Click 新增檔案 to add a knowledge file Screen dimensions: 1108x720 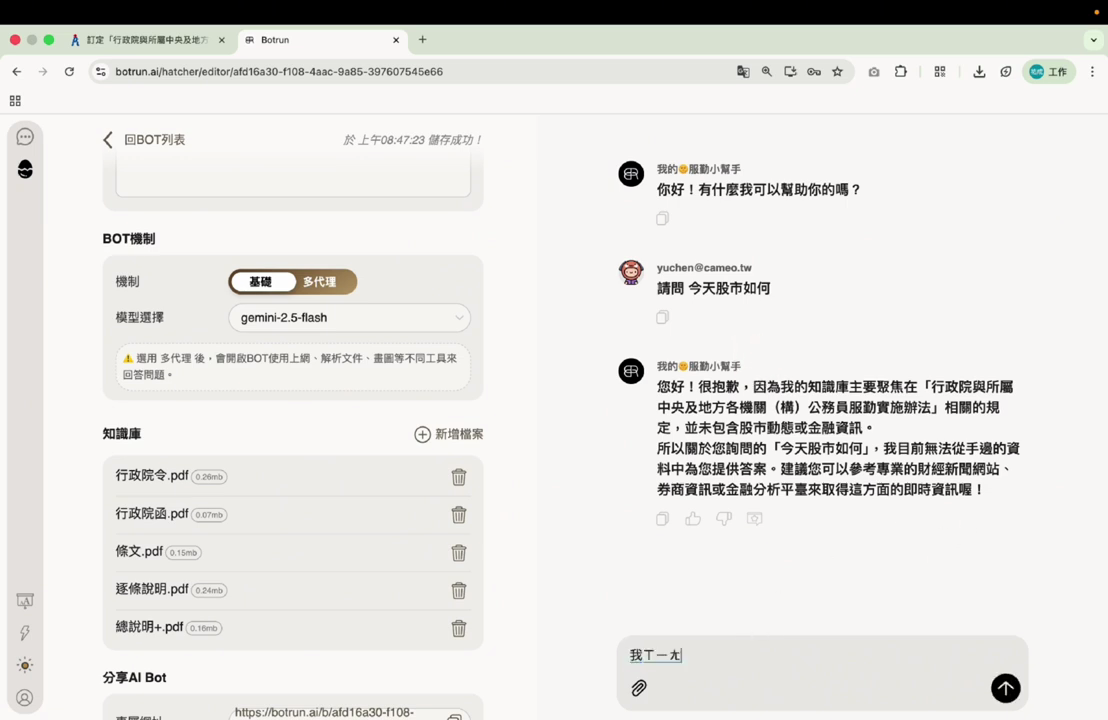pos(449,434)
